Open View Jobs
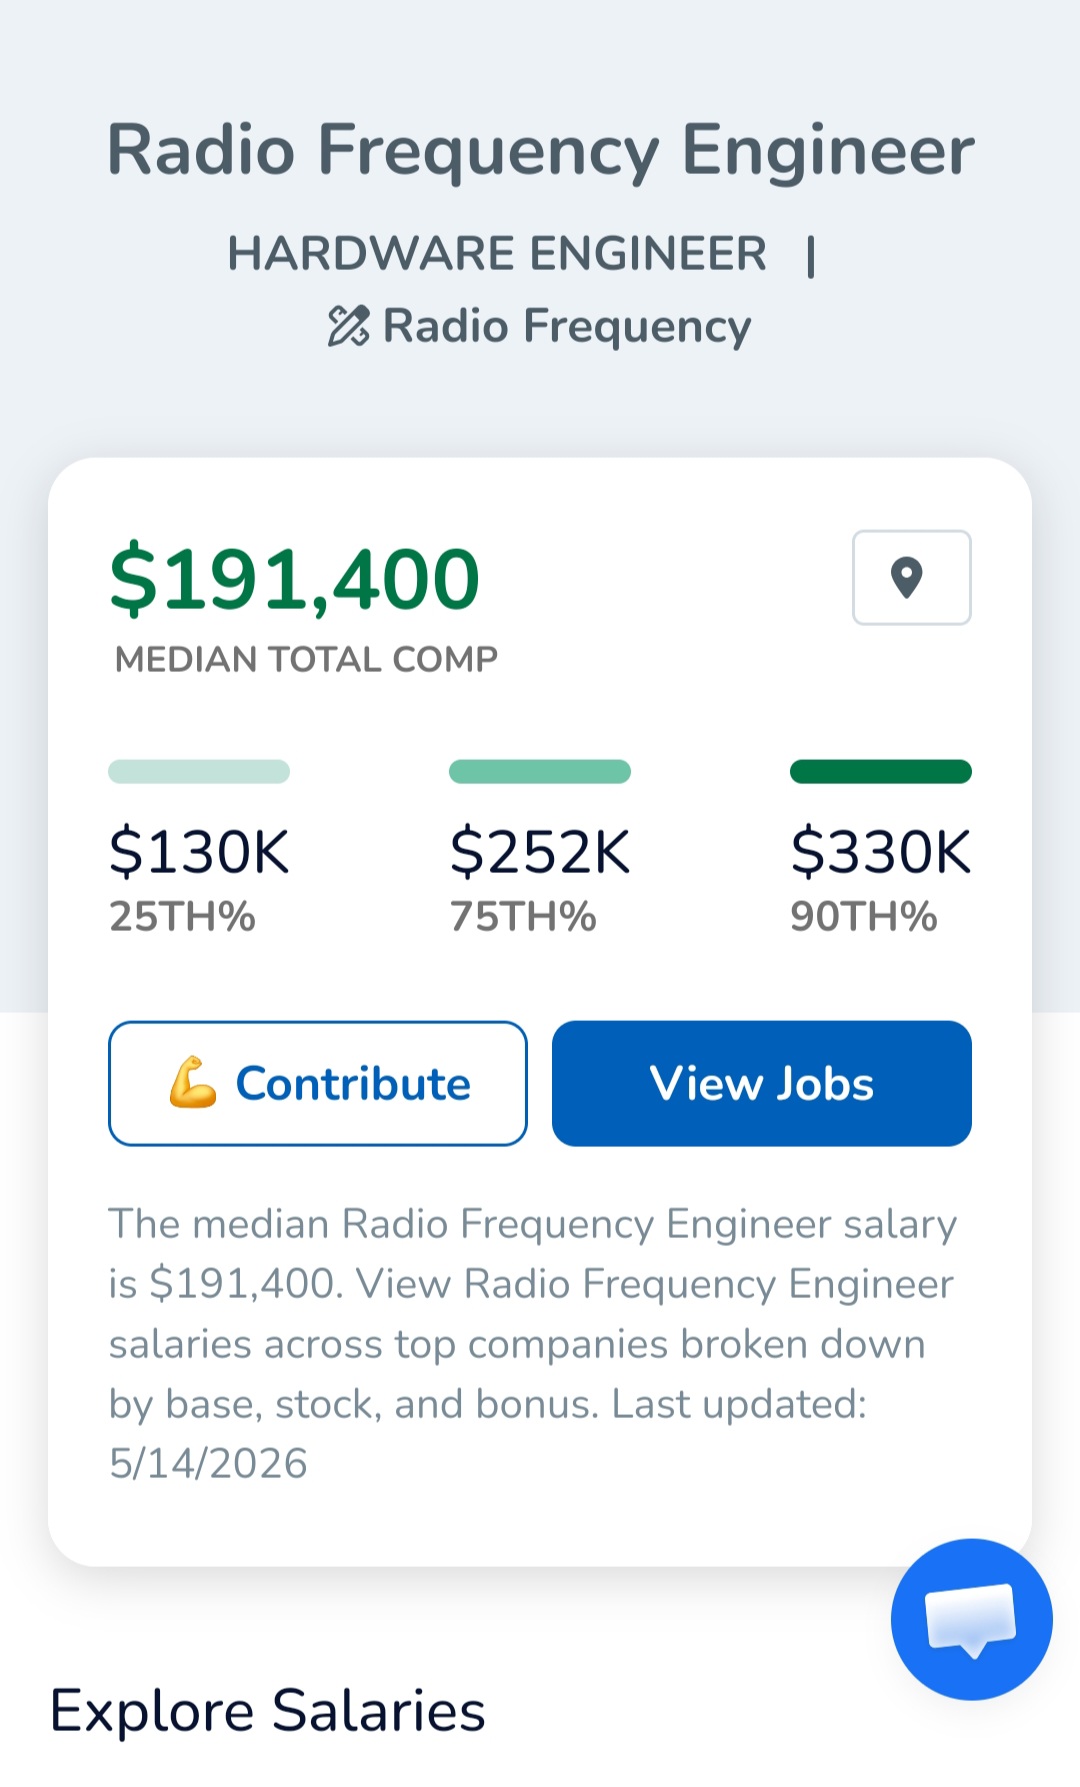 [x=762, y=1083]
